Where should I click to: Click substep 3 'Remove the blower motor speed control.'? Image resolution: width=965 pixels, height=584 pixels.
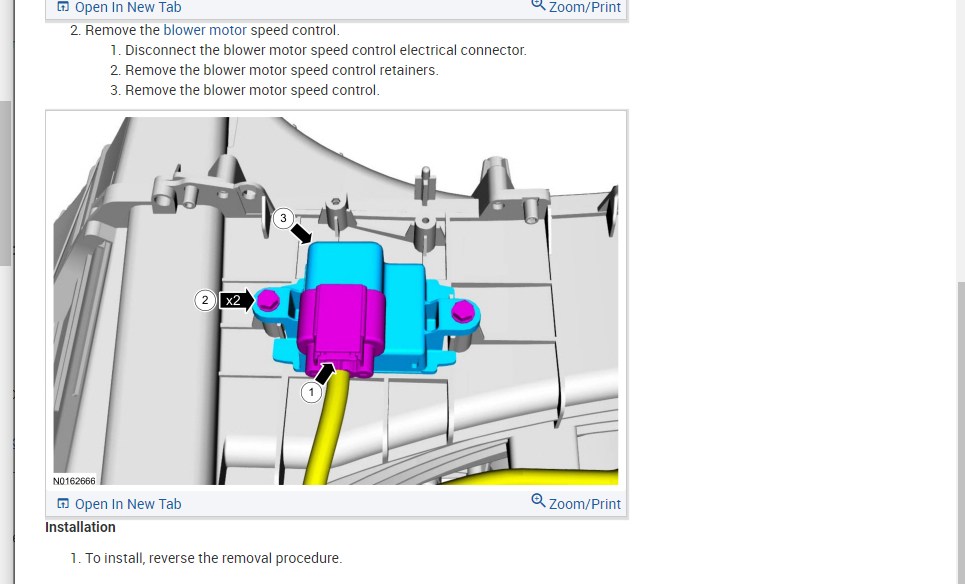tap(252, 90)
